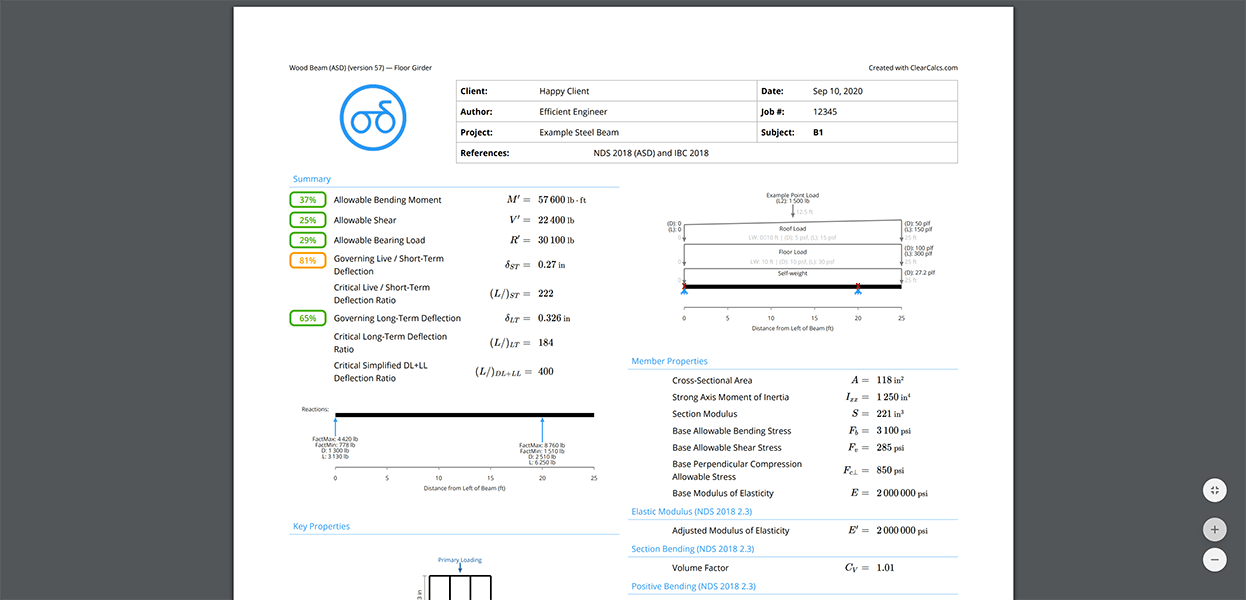The width and height of the screenshot is (1246, 600).
Task: Click the ClearCalcs bicycle logo
Action: click(x=372, y=117)
